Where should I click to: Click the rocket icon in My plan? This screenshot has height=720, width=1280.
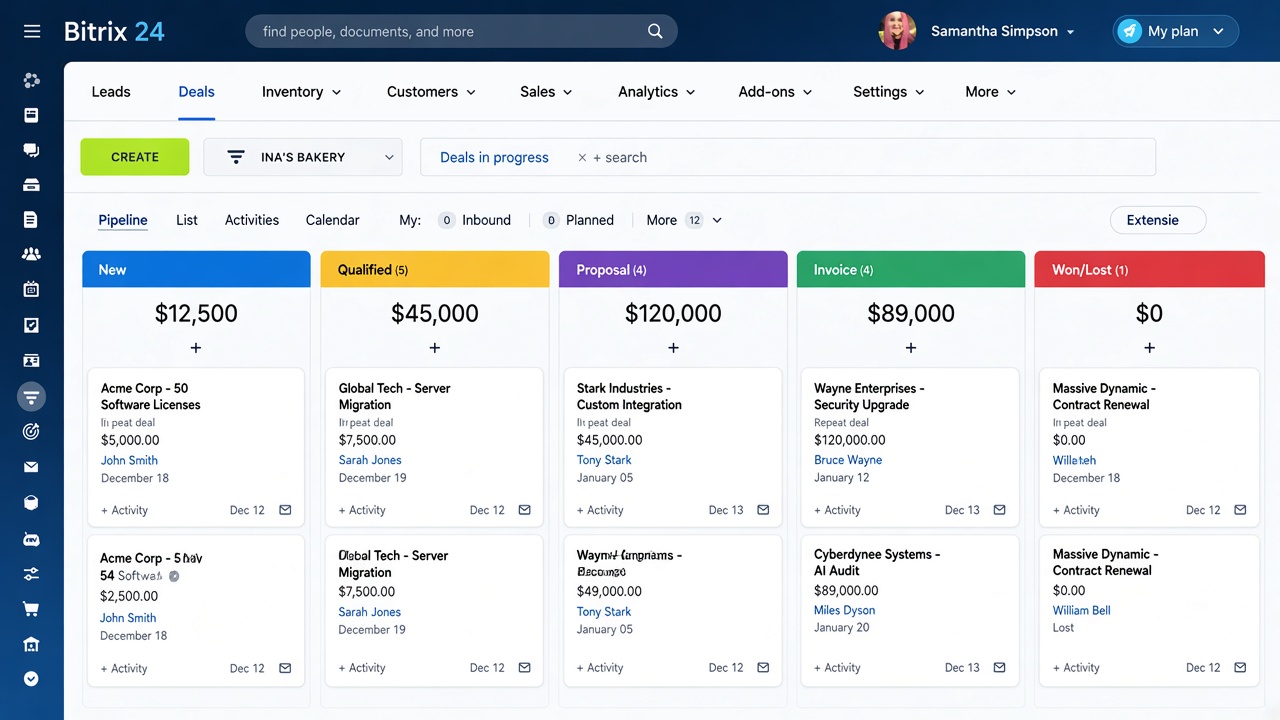(1130, 31)
